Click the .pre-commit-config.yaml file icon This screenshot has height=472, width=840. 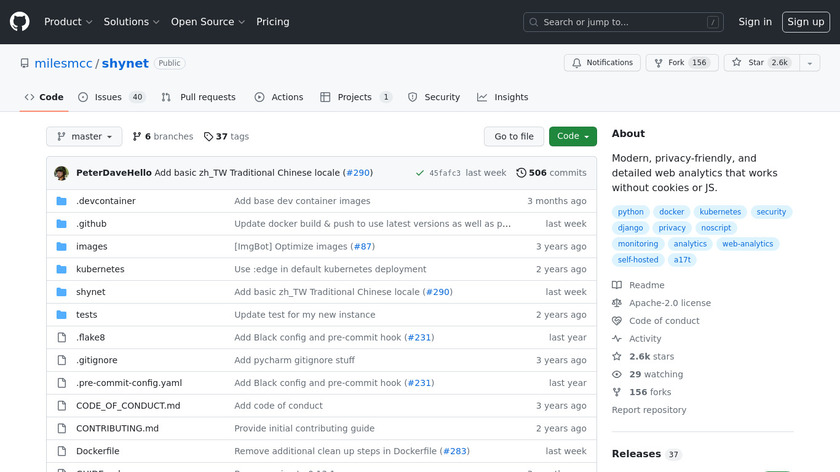[x=62, y=383]
